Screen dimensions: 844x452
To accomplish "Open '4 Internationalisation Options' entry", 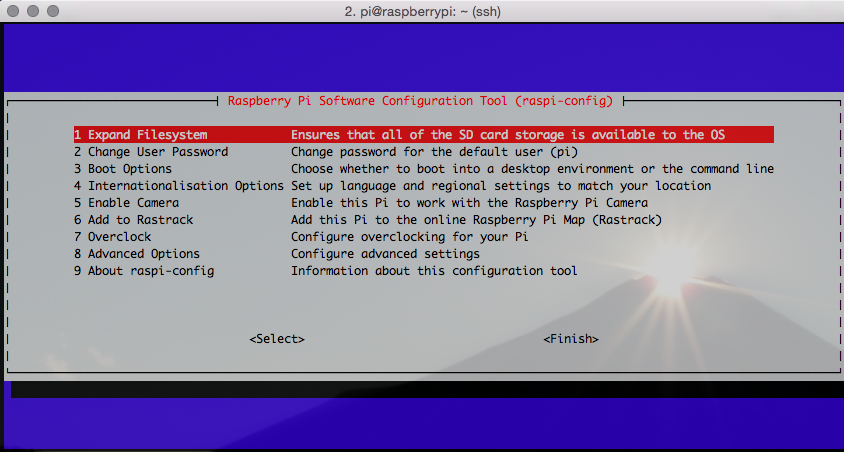I will point(179,186).
